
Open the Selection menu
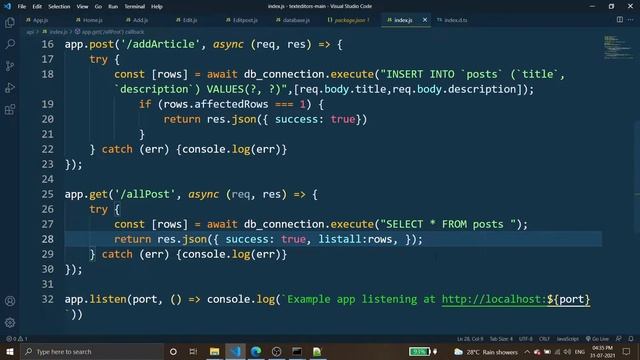pos(59,7)
